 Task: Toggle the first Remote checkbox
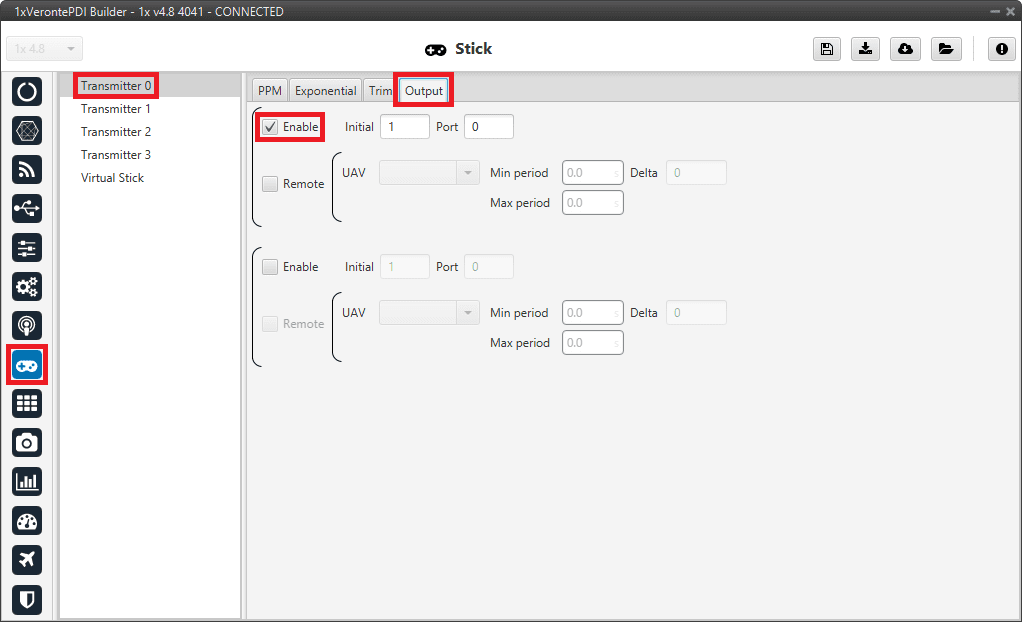click(x=270, y=184)
